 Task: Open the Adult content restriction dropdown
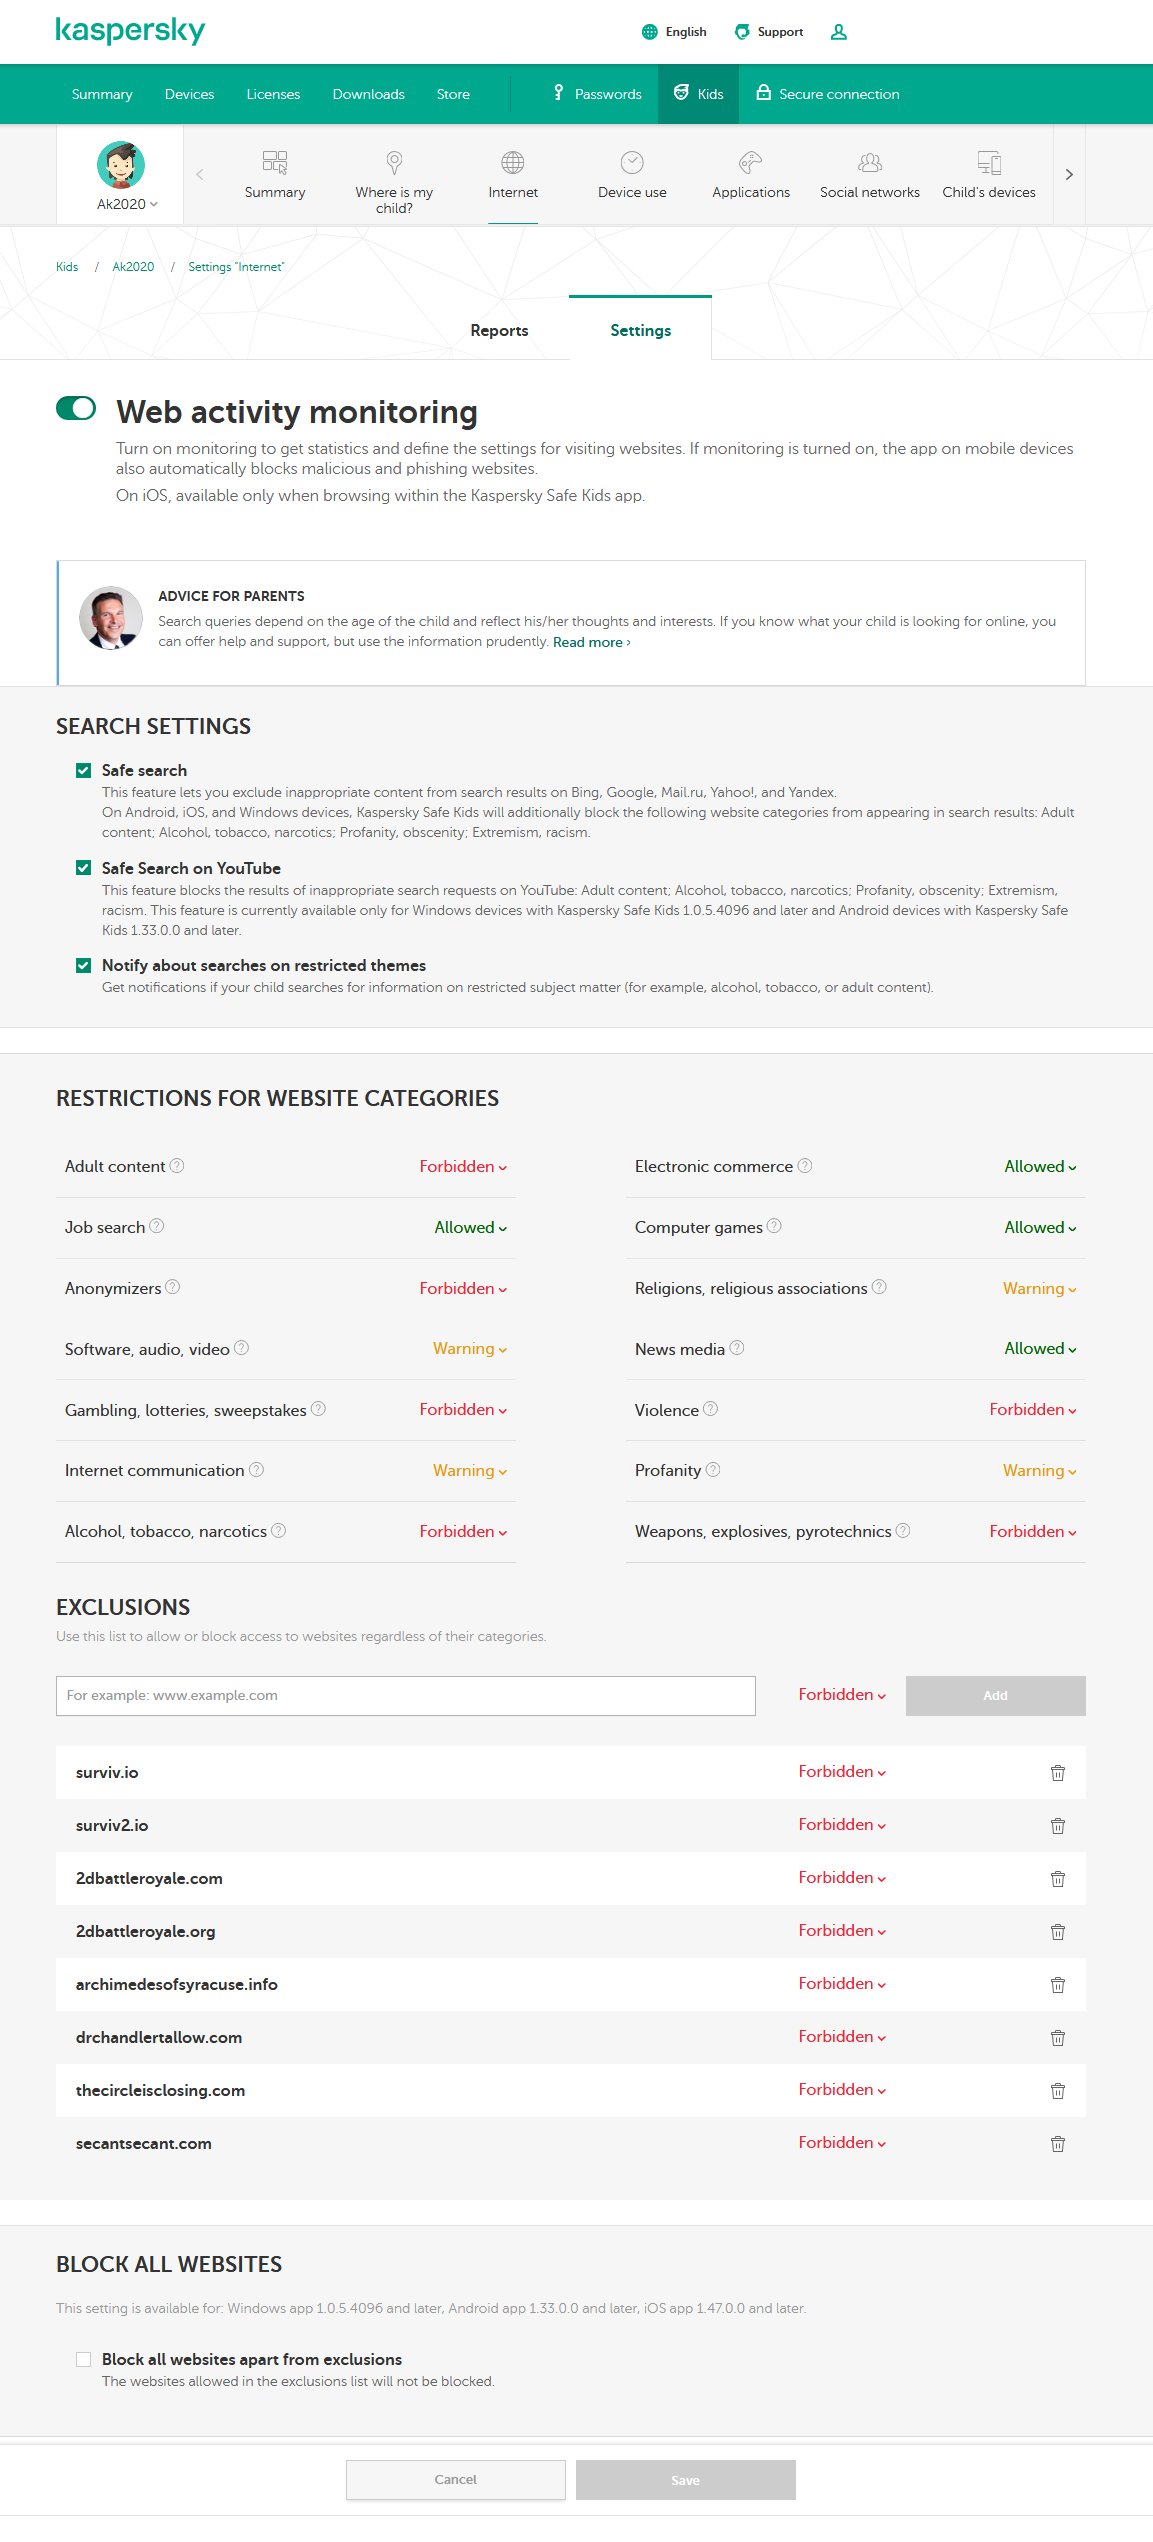click(x=463, y=1167)
